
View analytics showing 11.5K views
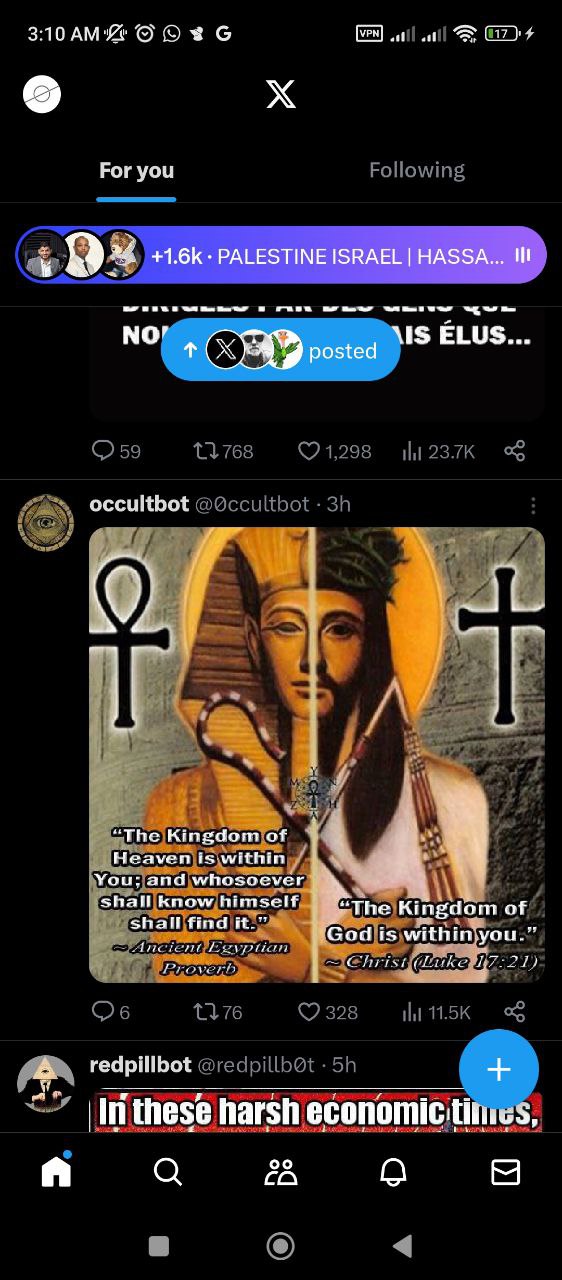point(436,1012)
